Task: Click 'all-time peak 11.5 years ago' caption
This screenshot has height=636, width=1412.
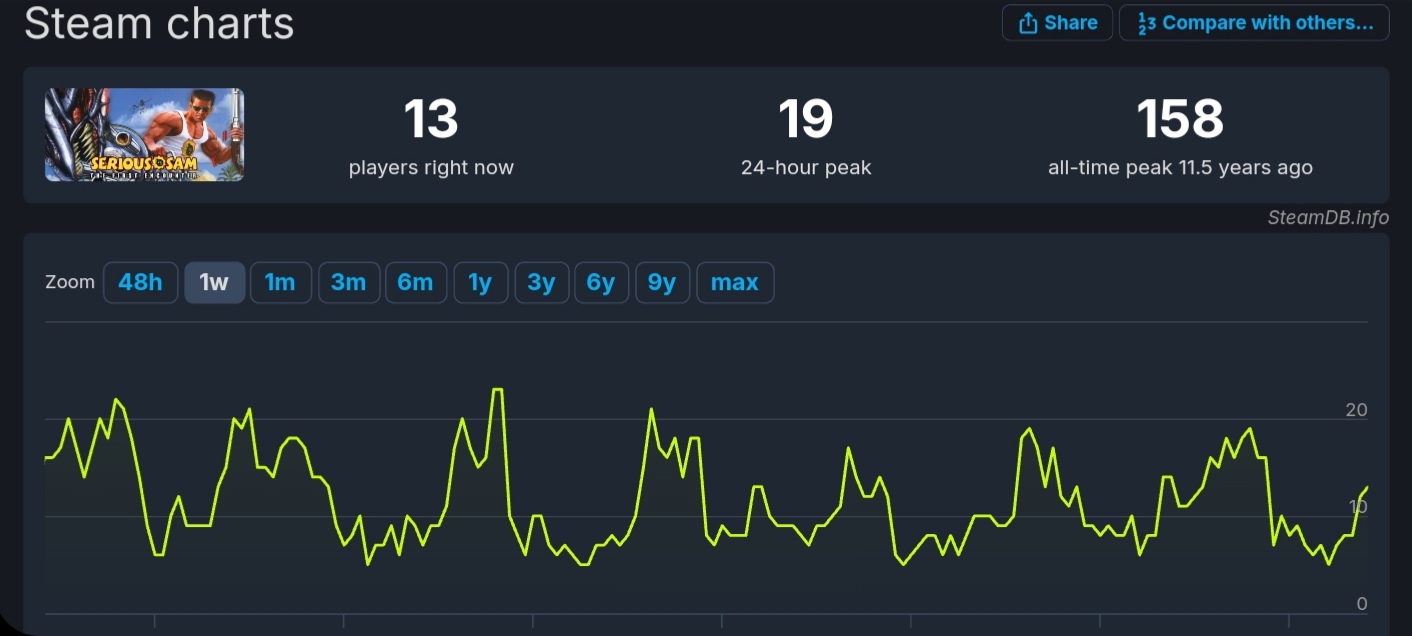Action: pos(1180,168)
